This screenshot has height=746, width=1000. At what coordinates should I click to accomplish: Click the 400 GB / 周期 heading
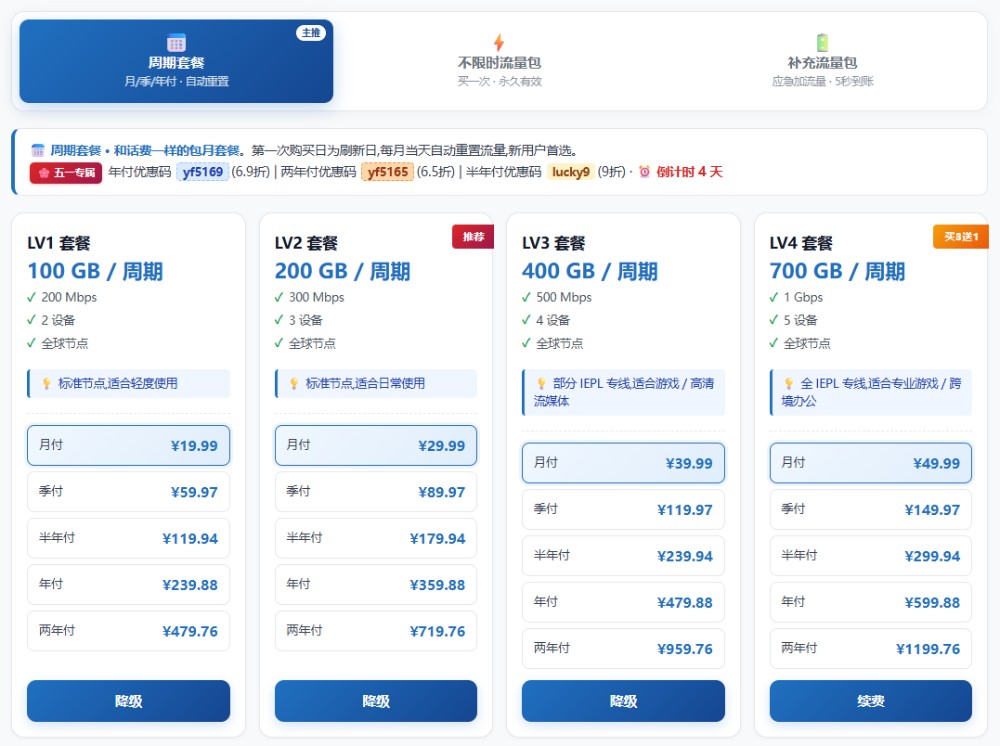pos(590,271)
